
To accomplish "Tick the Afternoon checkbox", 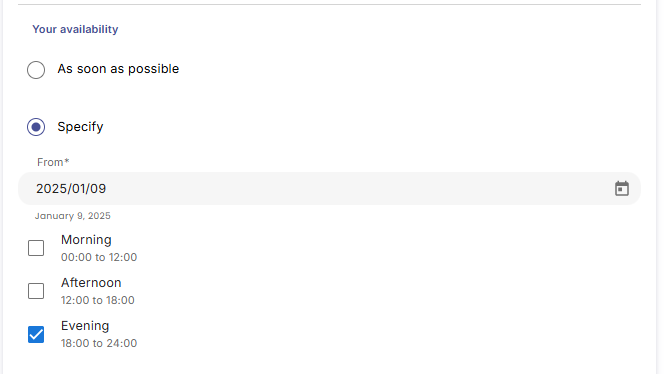I will (36, 291).
